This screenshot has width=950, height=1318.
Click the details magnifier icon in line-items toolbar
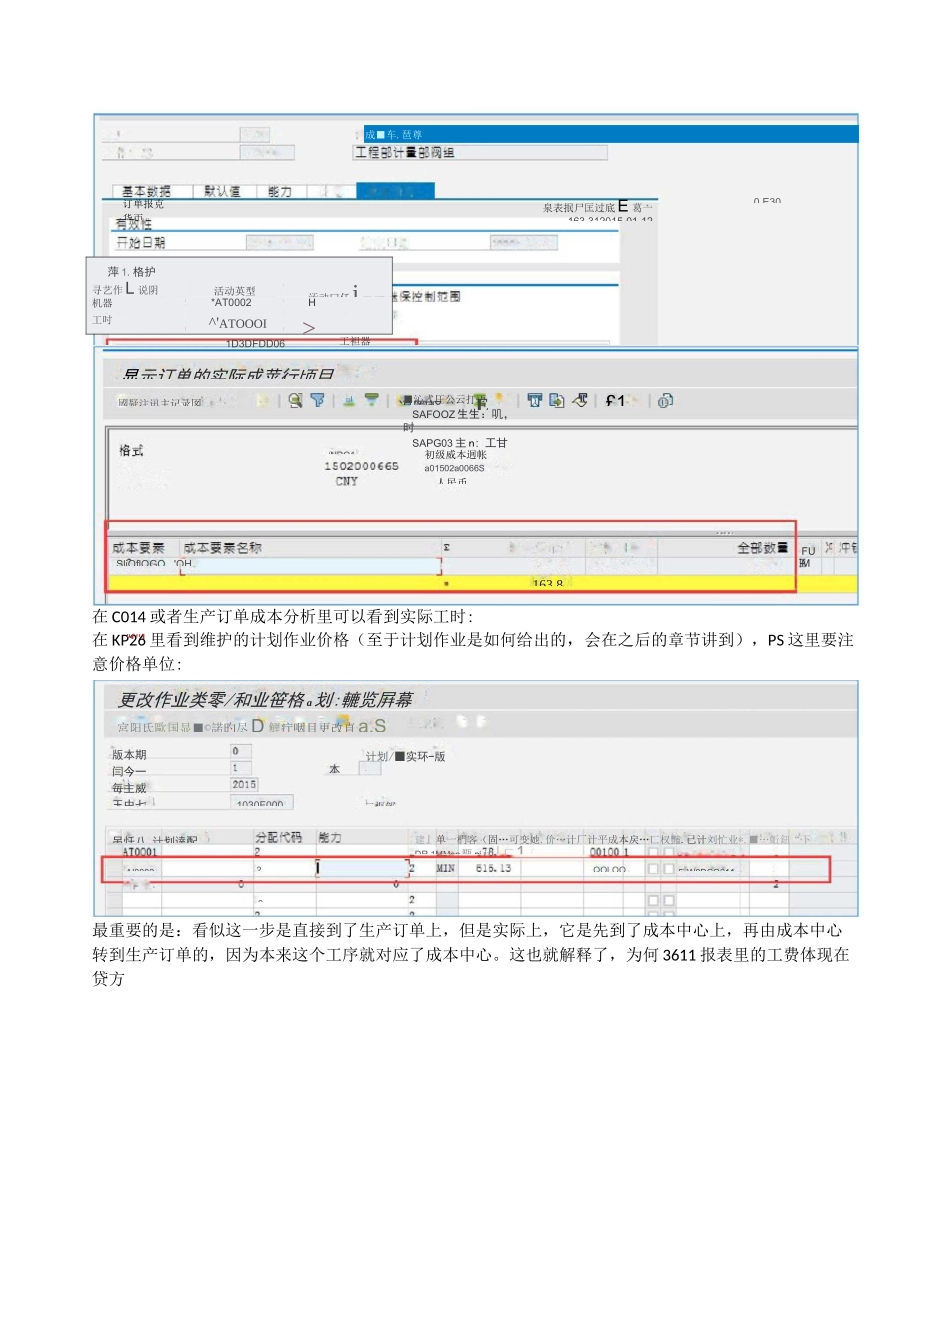pos(295,400)
